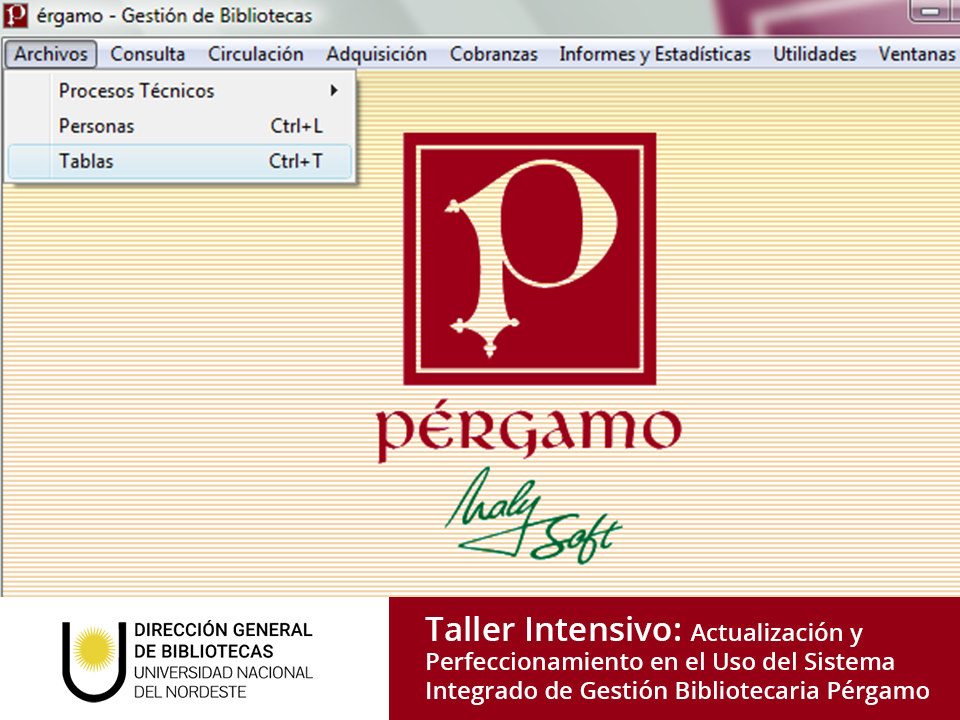The height and width of the screenshot is (720, 960).
Task: Click the Pérgamo app icon in title bar
Action: coord(15,15)
